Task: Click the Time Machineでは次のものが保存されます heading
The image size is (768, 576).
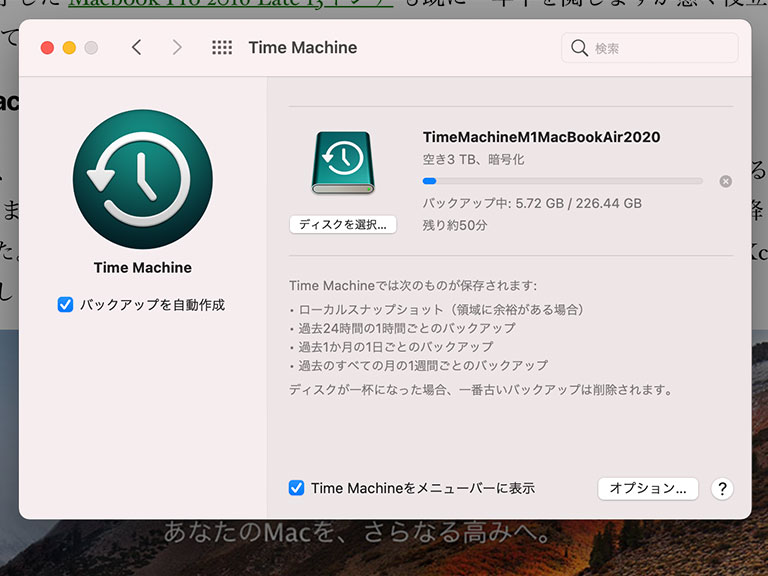Action: tap(413, 286)
